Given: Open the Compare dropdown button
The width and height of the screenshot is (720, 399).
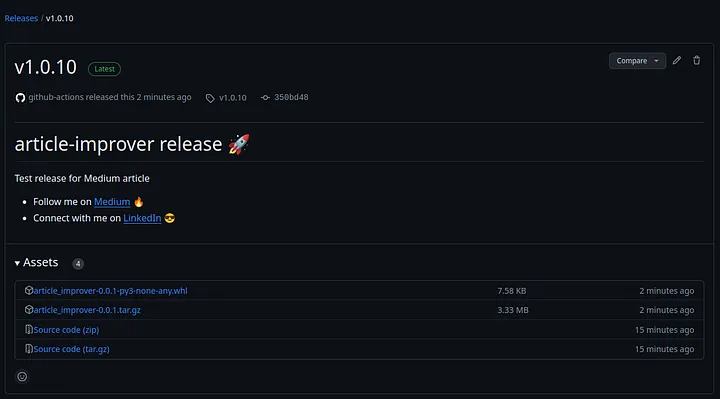Looking at the screenshot, I should click(x=637, y=61).
